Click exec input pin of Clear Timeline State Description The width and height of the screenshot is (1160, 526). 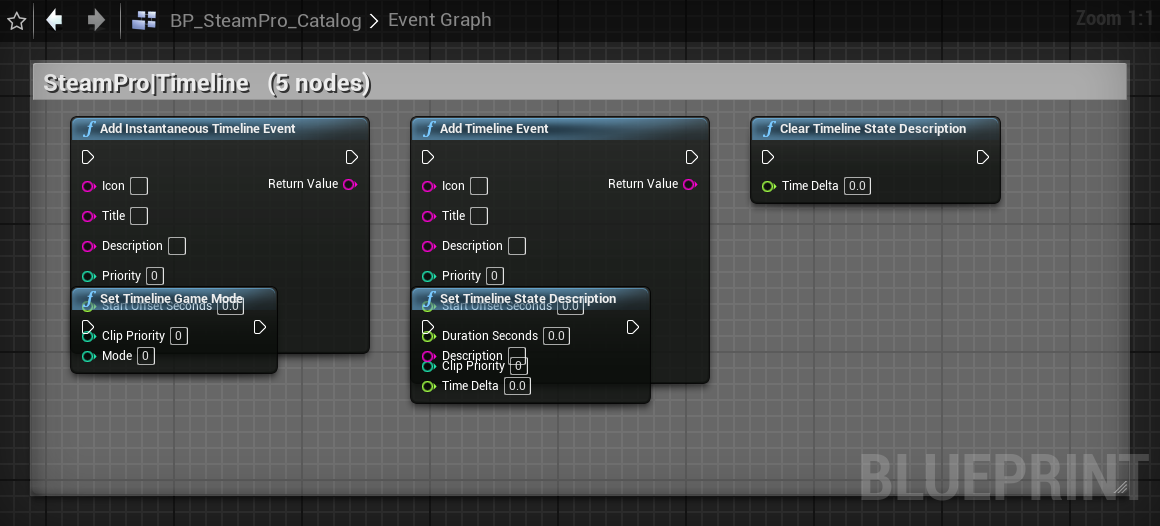(x=768, y=157)
